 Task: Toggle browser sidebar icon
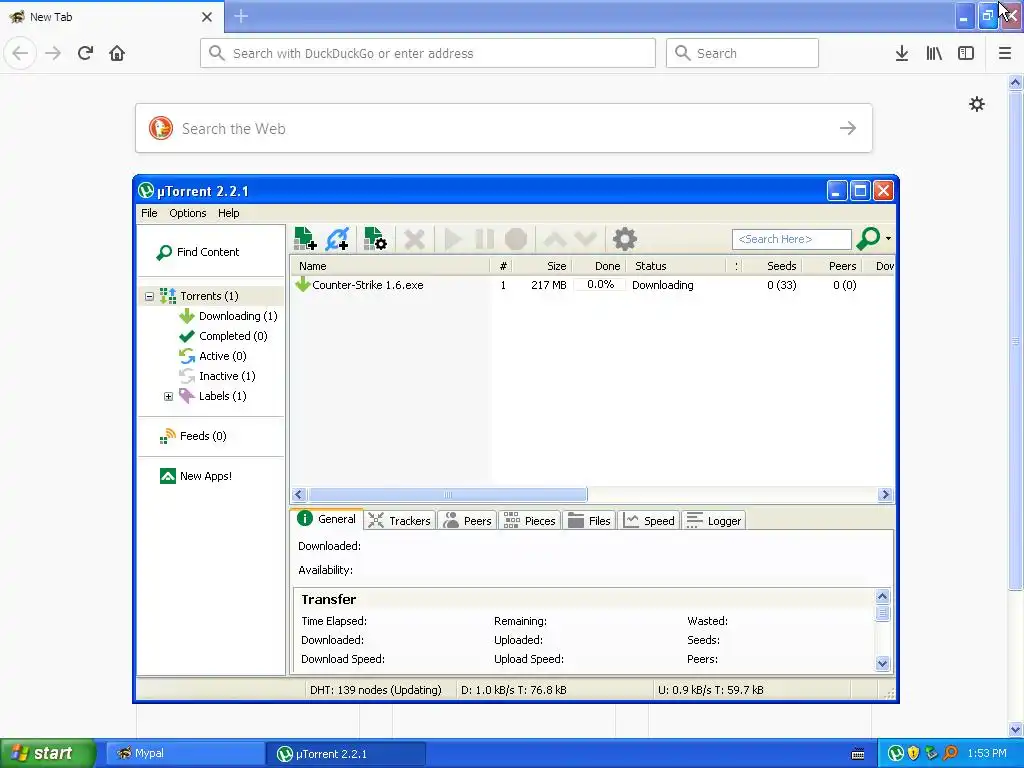pyautogui.click(x=966, y=53)
